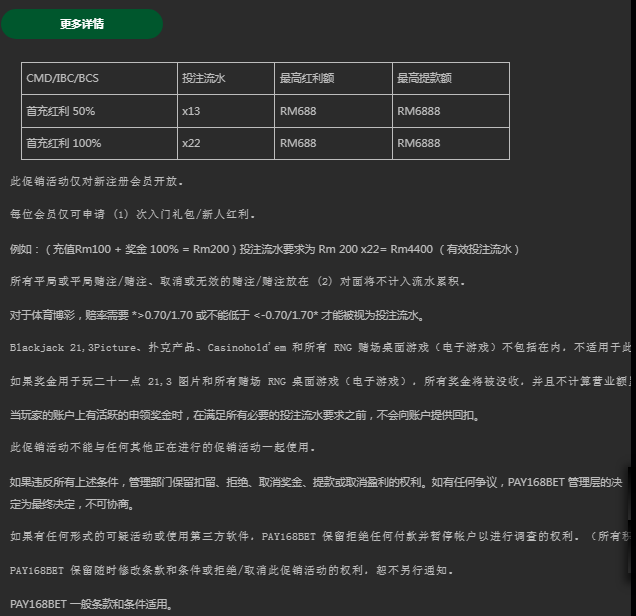Click RM6888 in the 100% bonus row
The width and height of the screenshot is (636, 616).
[x=451, y=143]
